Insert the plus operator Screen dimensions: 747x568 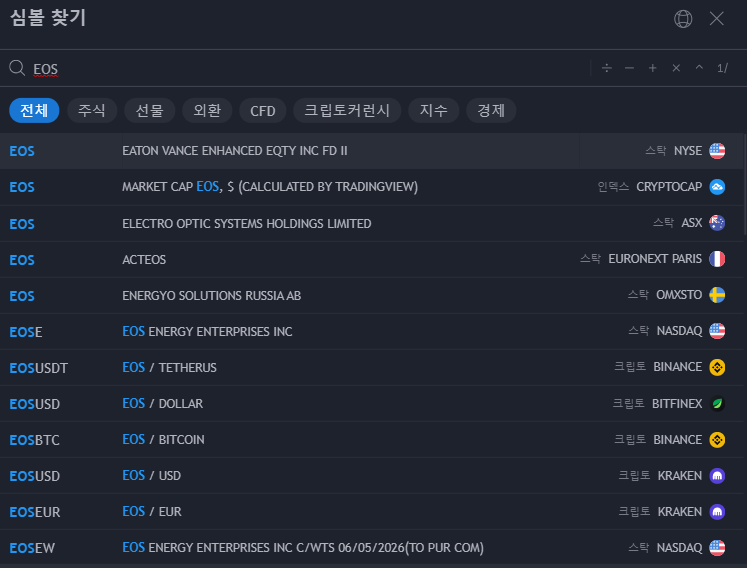coord(653,68)
